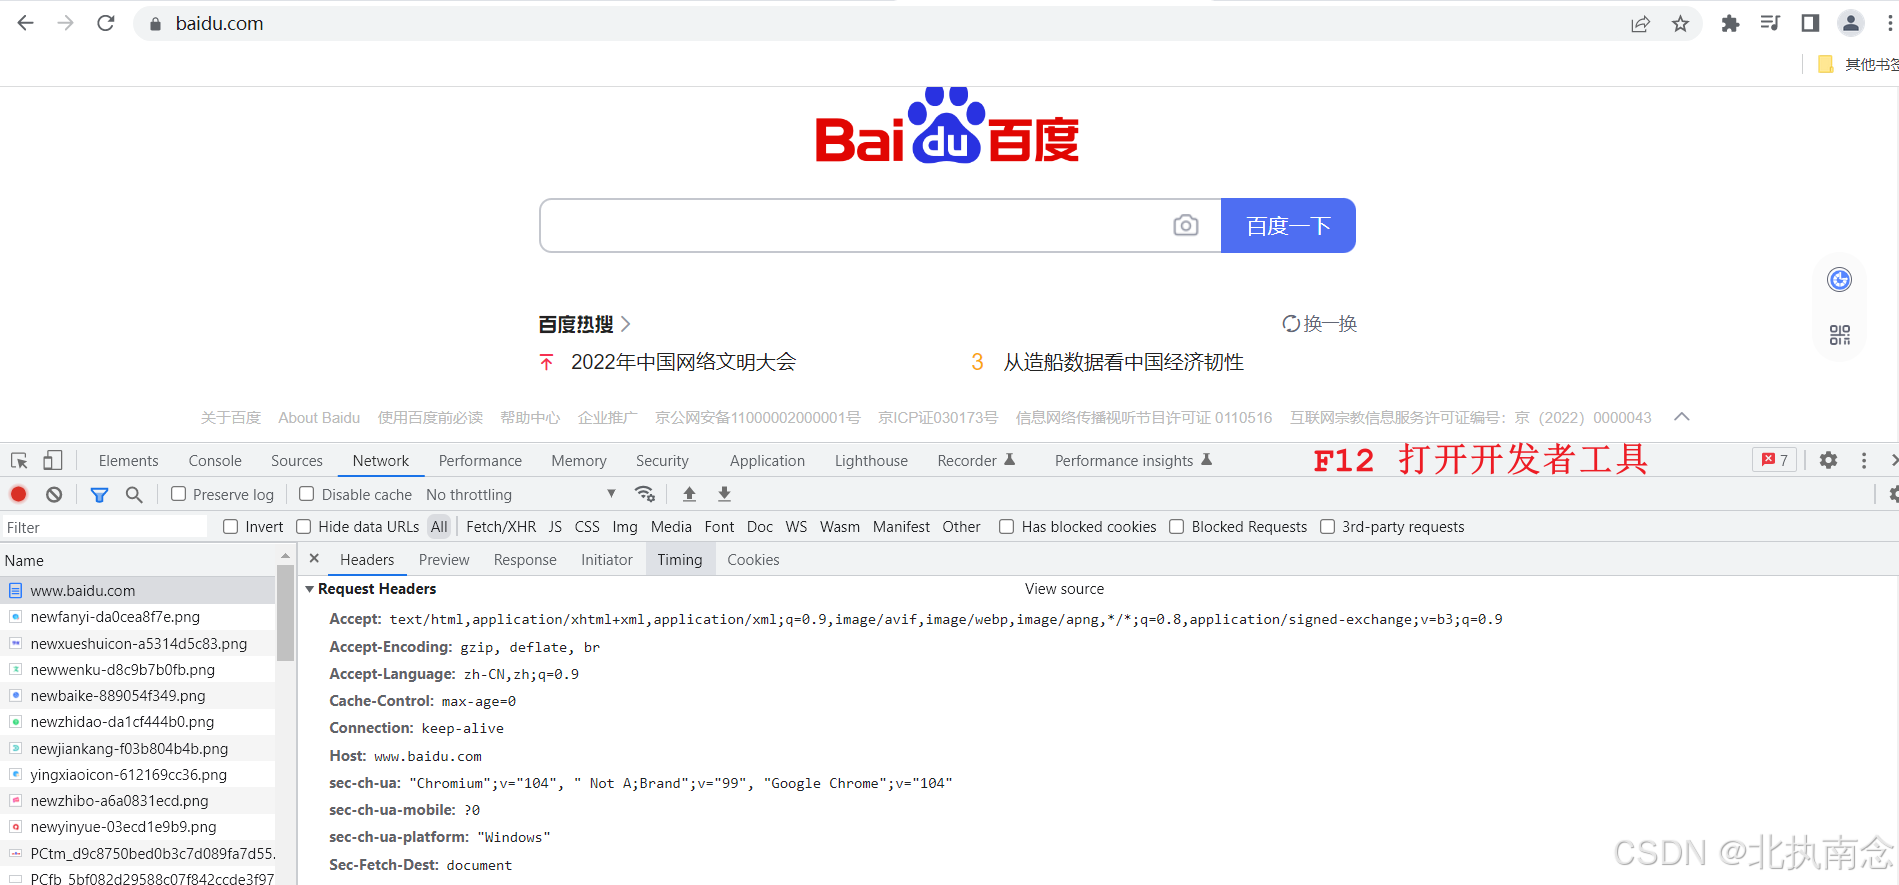1899x885 pixels.
Task: Click the round blue assistant icon at right
Action: 1840,280
